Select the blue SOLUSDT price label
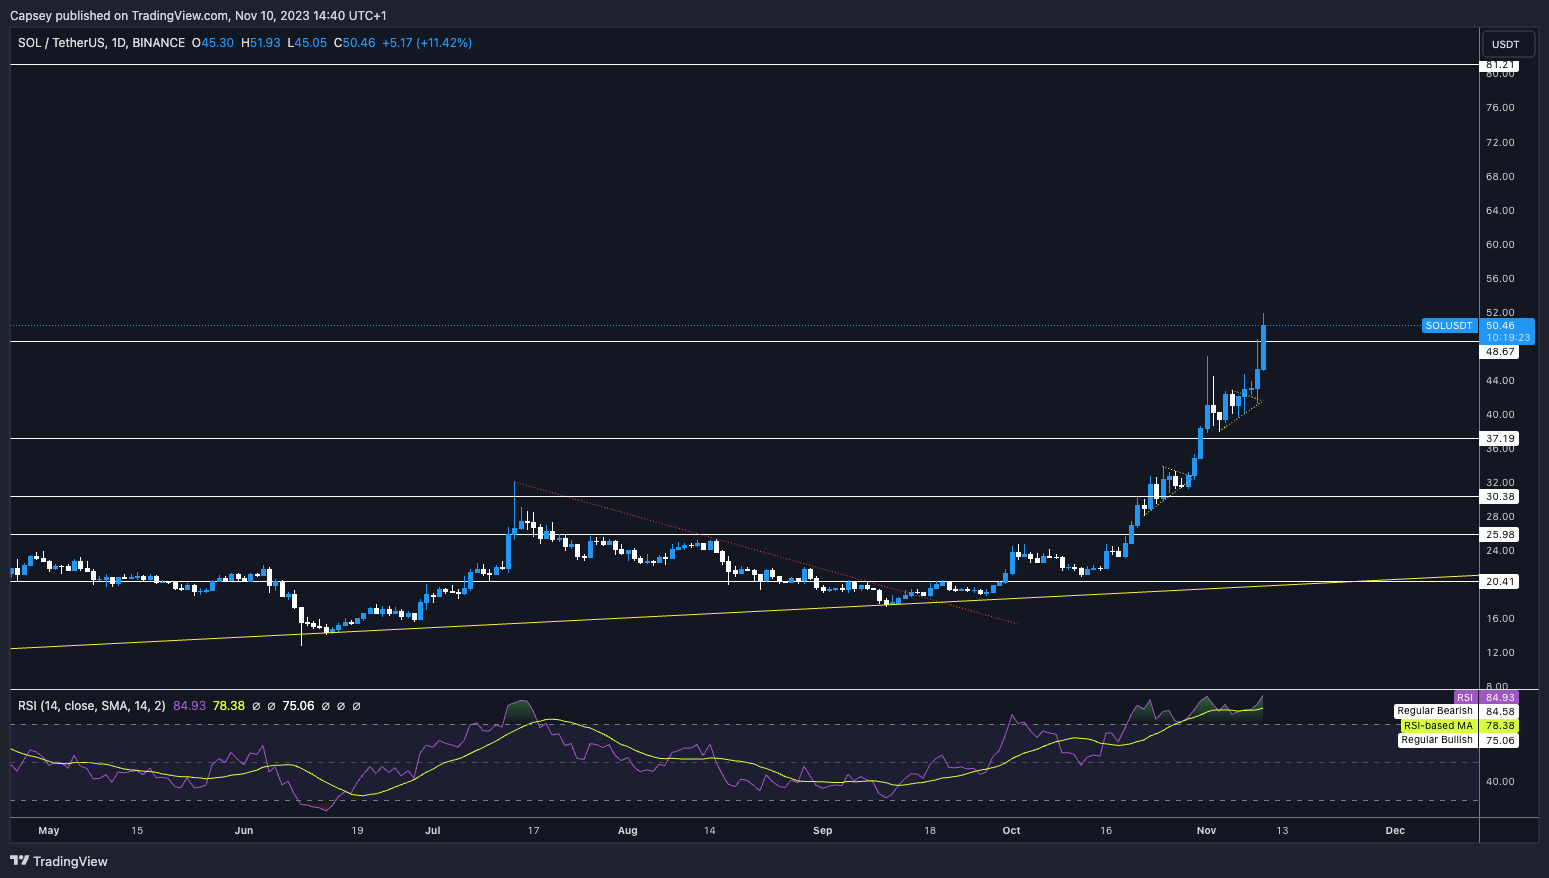Viewport: 1549px width, 878px height. pyautogui.click(x=1449, y=326)
